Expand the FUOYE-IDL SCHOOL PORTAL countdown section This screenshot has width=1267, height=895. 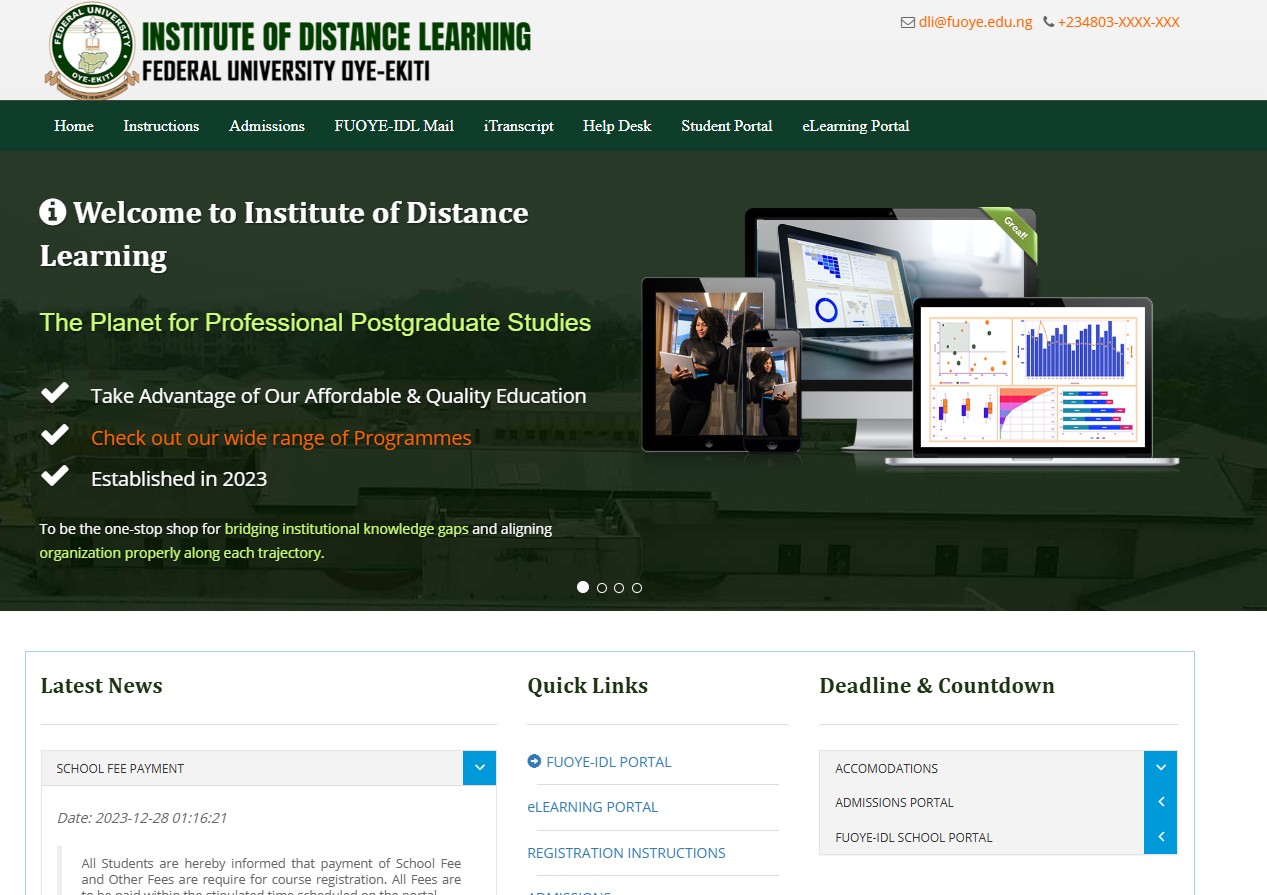[x=1160, y=837]
